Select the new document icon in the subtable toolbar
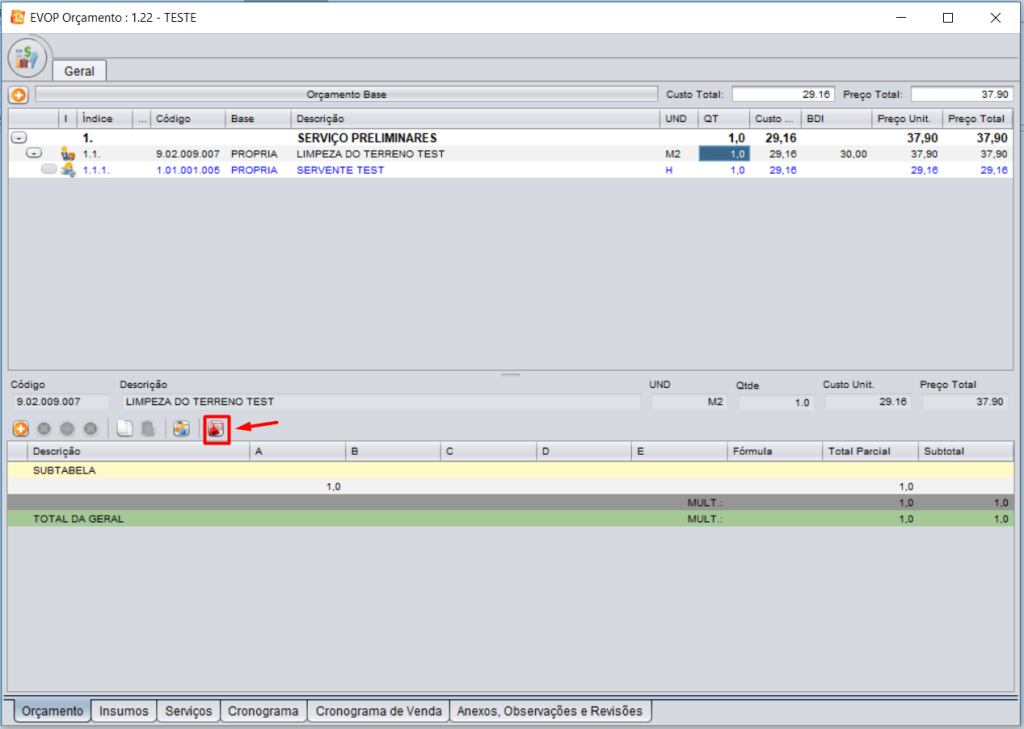 (123, 429)
